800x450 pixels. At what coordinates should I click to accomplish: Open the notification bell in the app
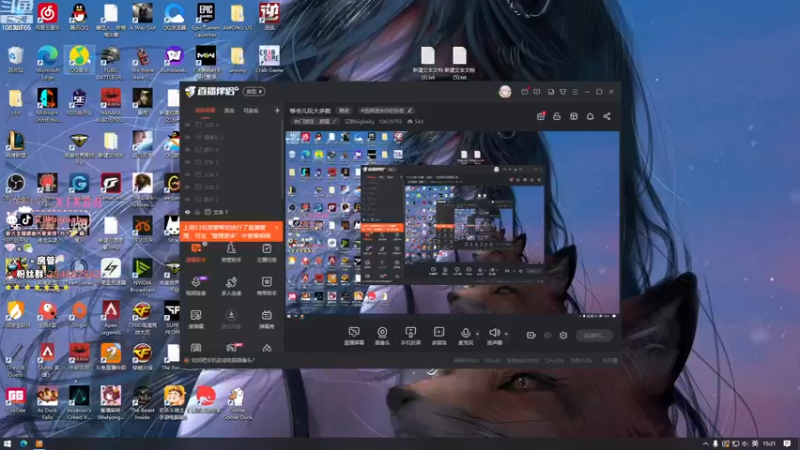[x=590, y=116]
